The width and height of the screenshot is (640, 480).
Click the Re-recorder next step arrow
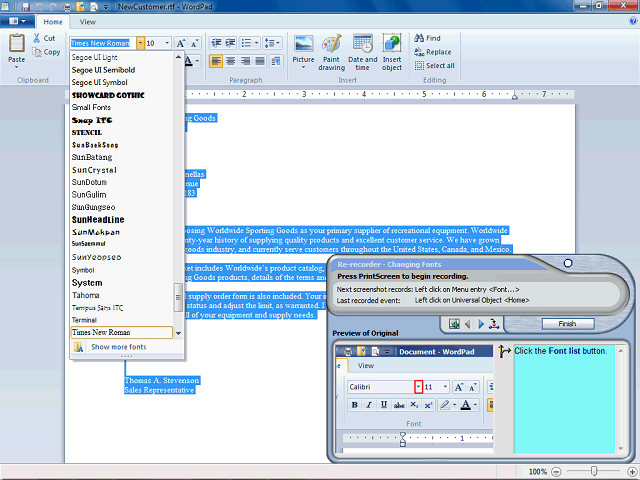click(x=481, y=324)
